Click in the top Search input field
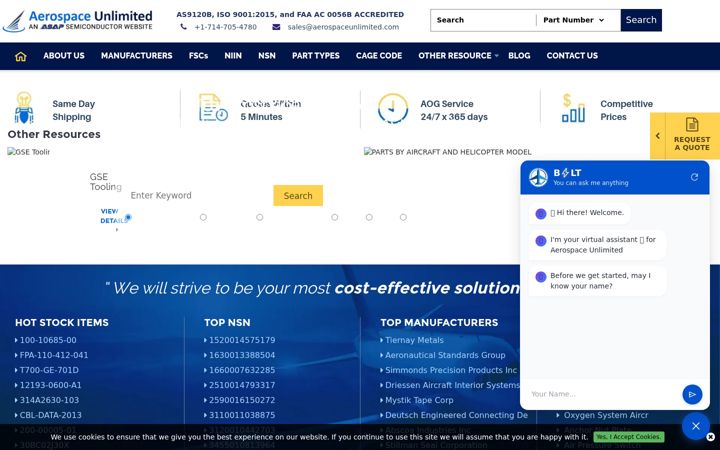This screenshot has width=720, height=450. (483, 20)
